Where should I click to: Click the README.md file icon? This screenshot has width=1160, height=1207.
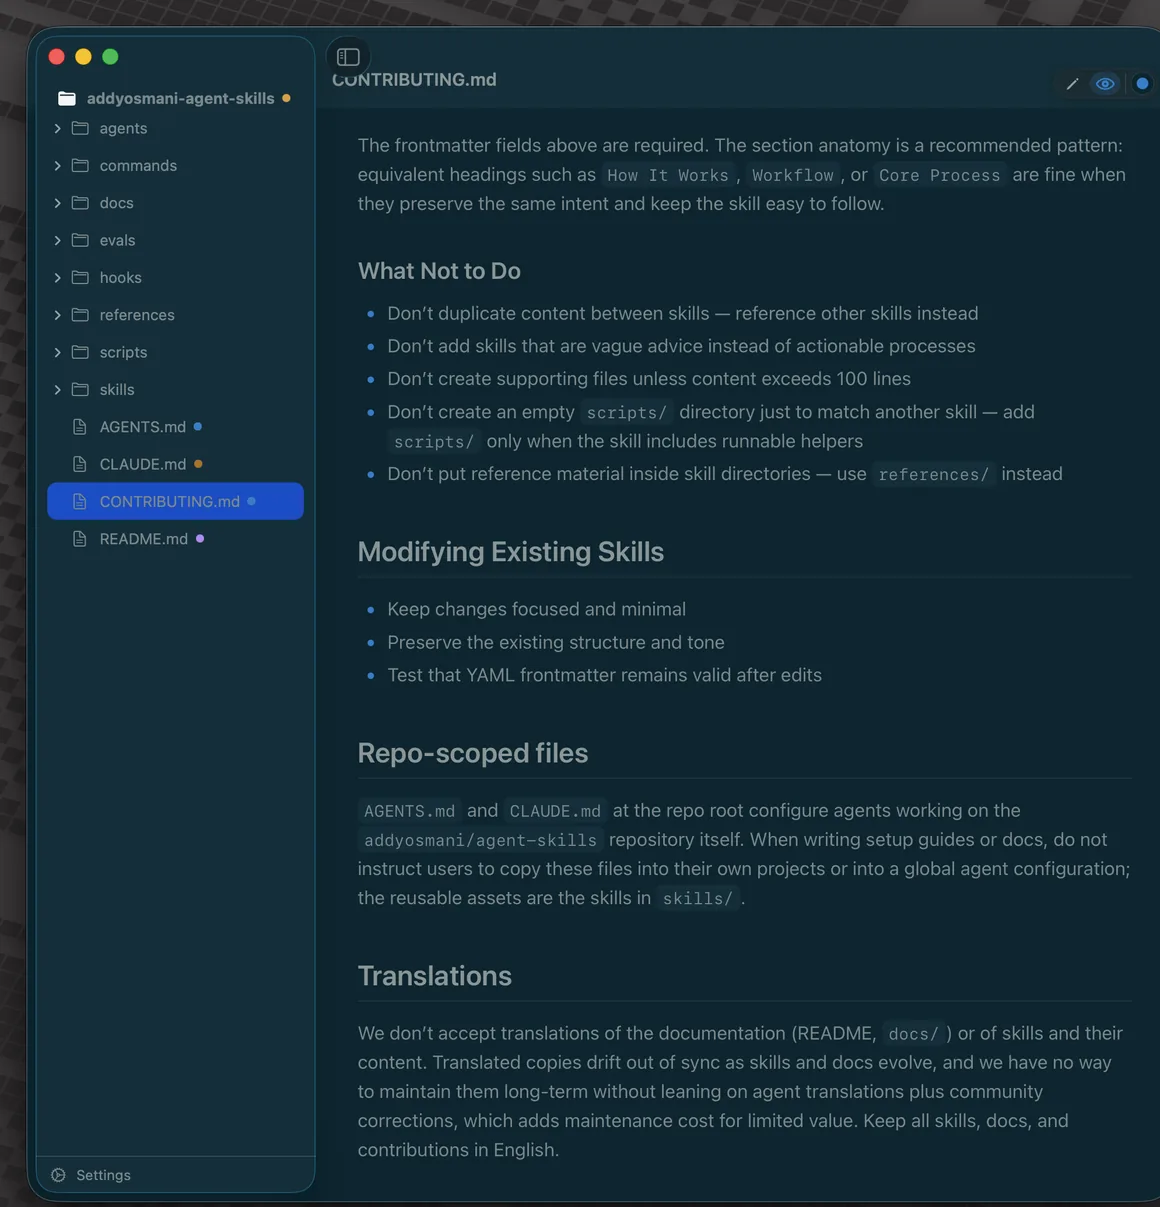80,539
